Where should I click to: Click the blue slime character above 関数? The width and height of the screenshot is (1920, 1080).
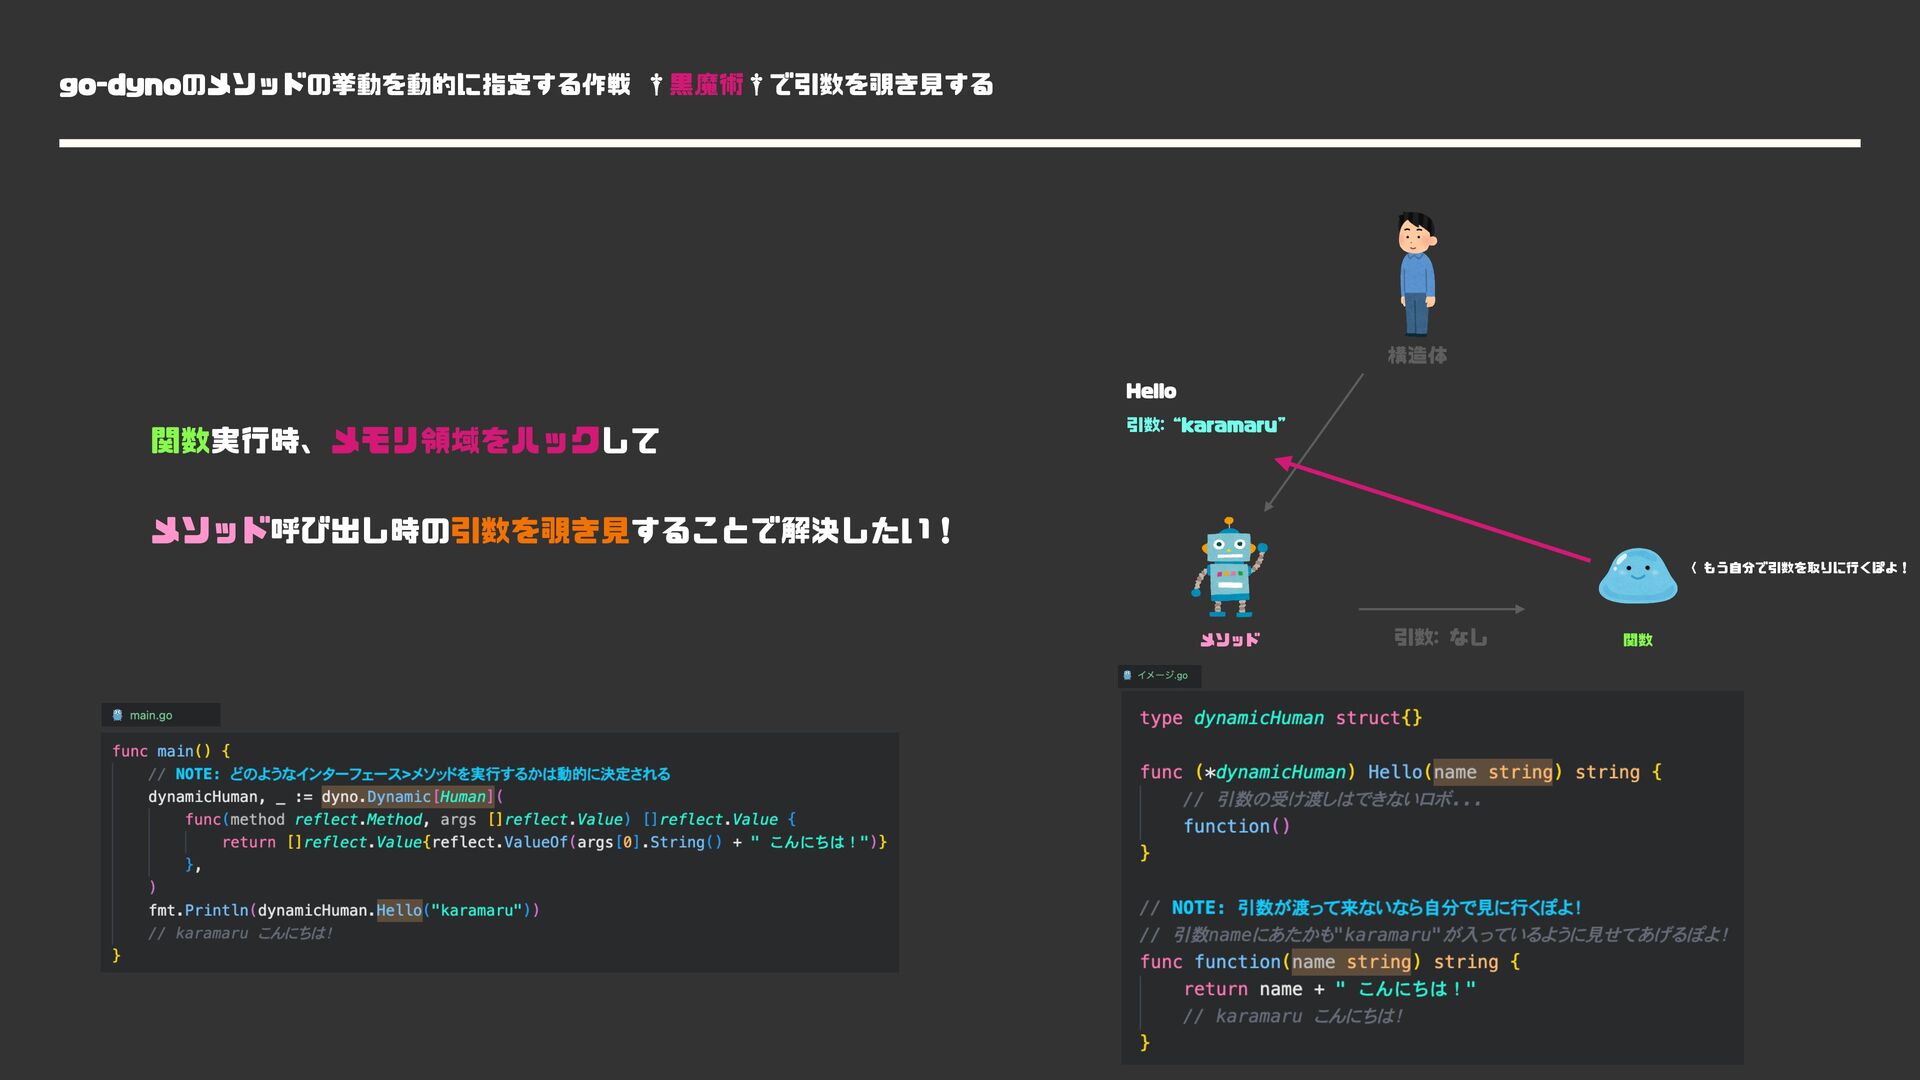coord(1637,576)
